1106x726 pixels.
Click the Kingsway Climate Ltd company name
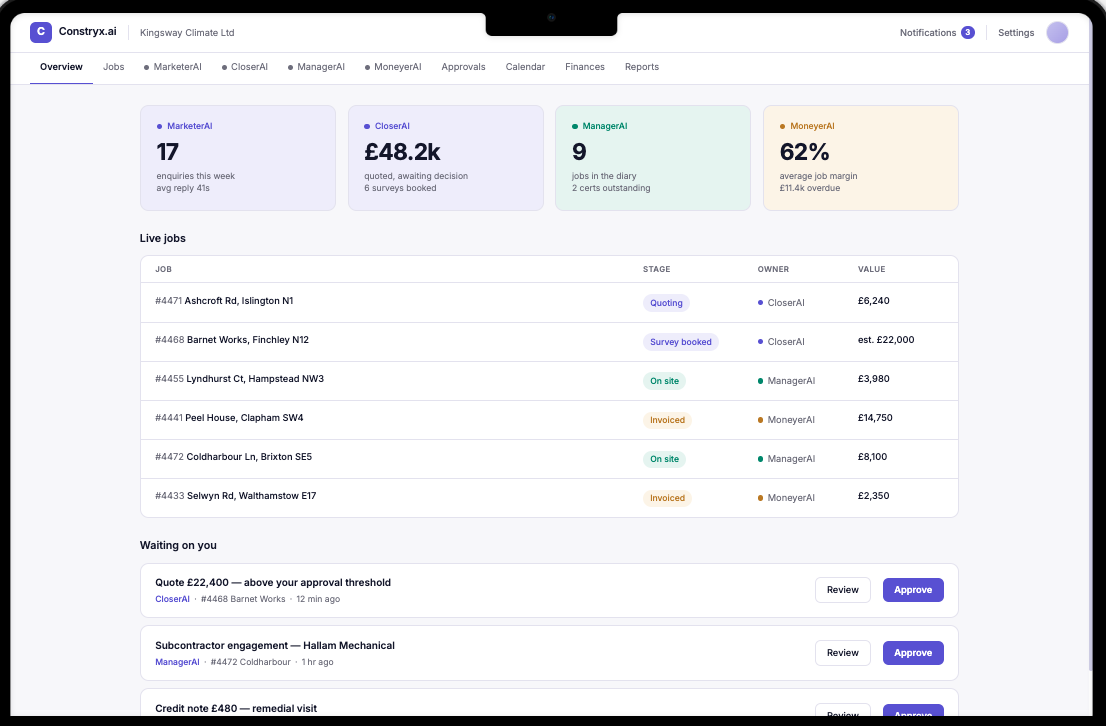coord(187,32)
